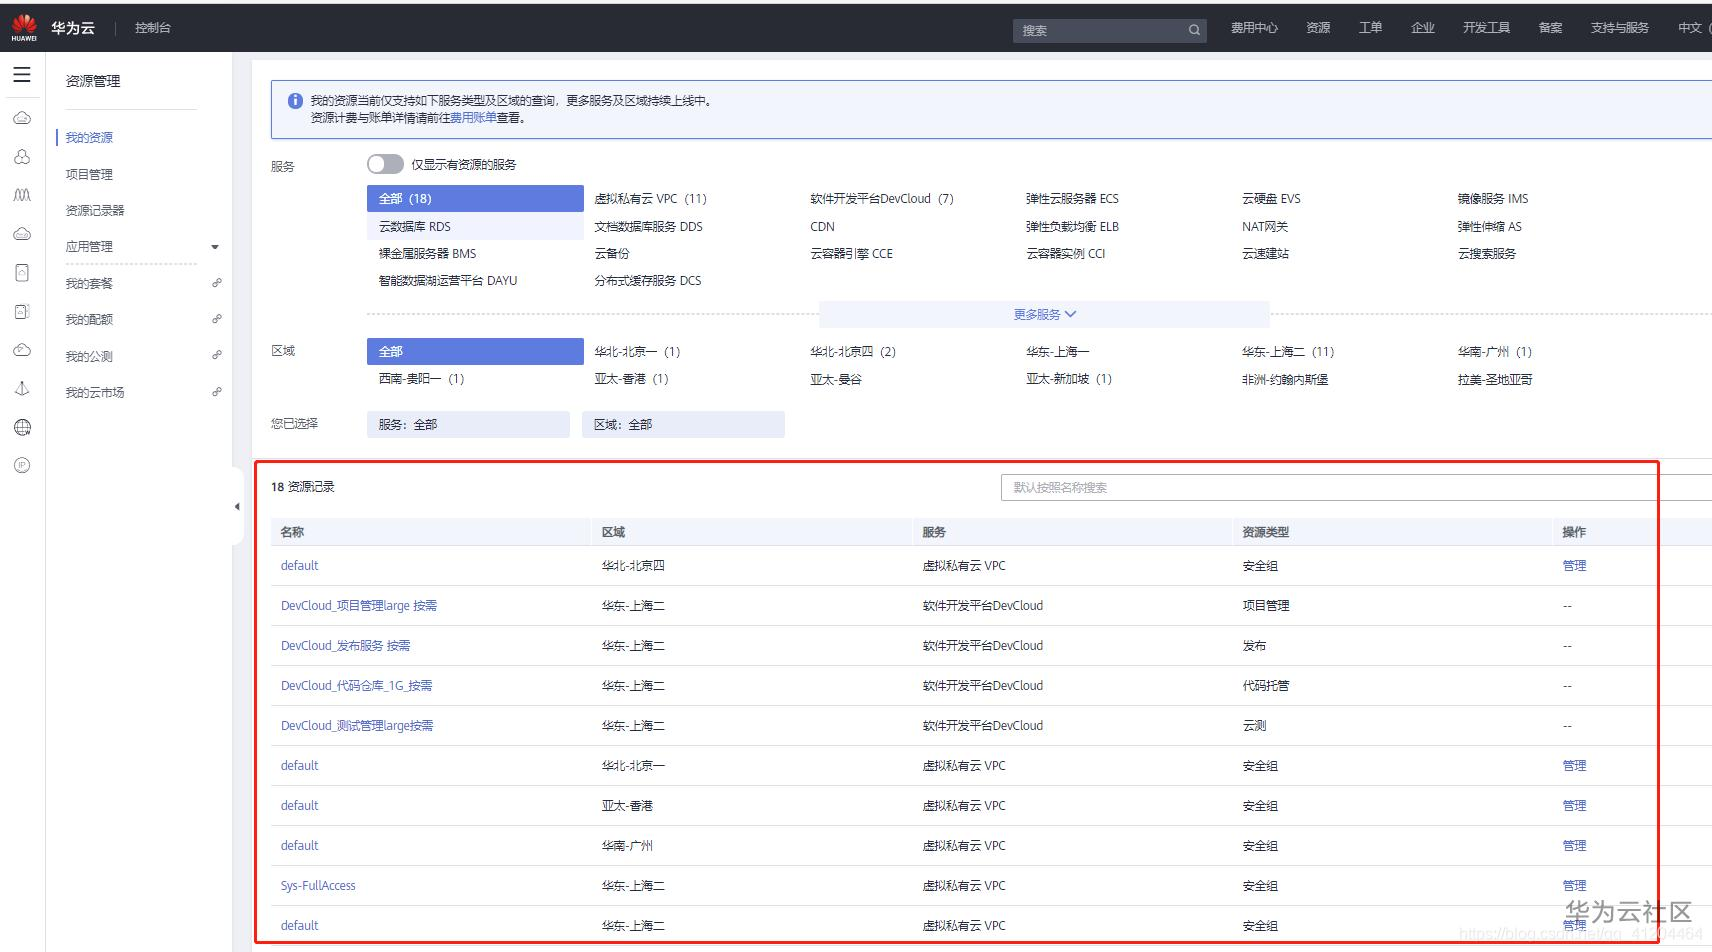
Task: Open the 费用账单 link in the notice
Action: 473,117
